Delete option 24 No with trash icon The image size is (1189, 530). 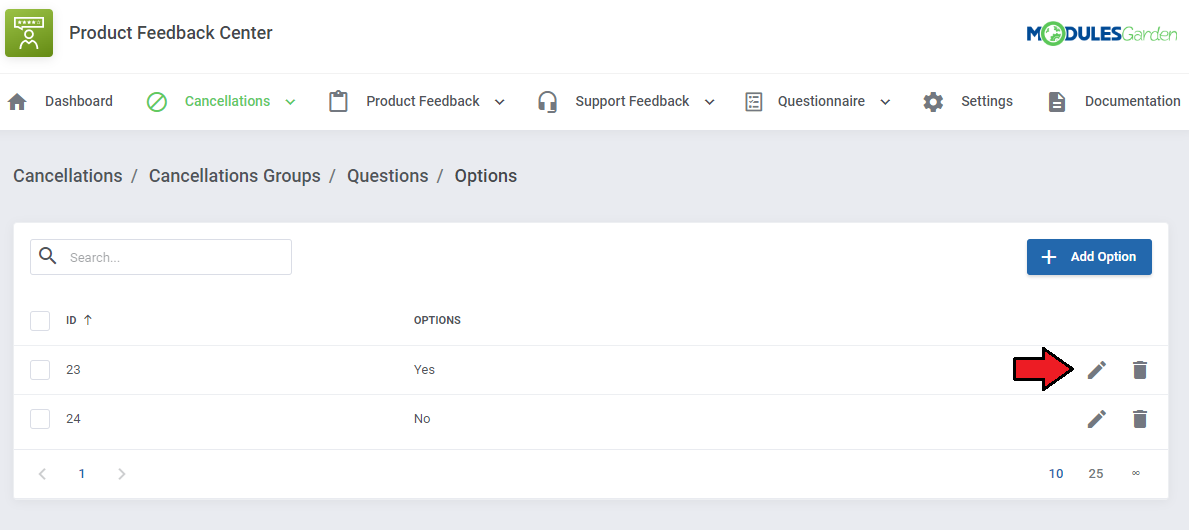[x=1140, y=419]
